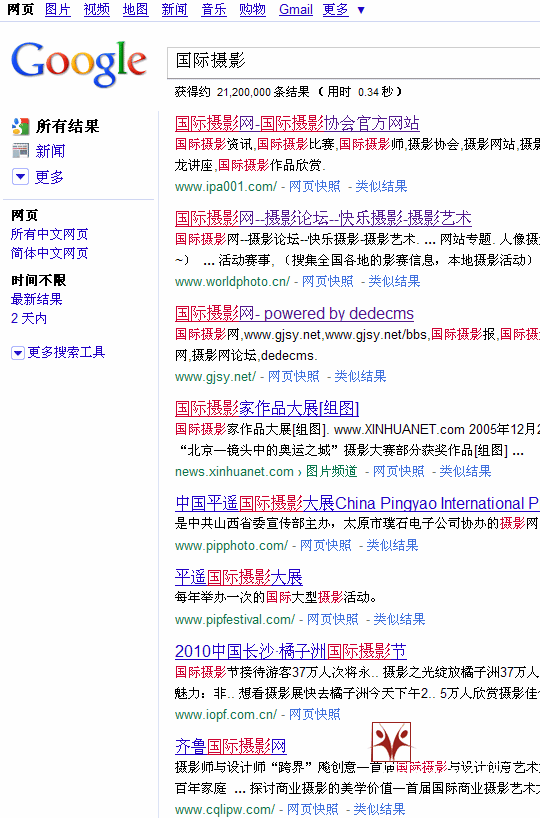Viewport: 540px width, 818px height.
Task: Open 购物 in the top navigation
Action: [253, 9]
